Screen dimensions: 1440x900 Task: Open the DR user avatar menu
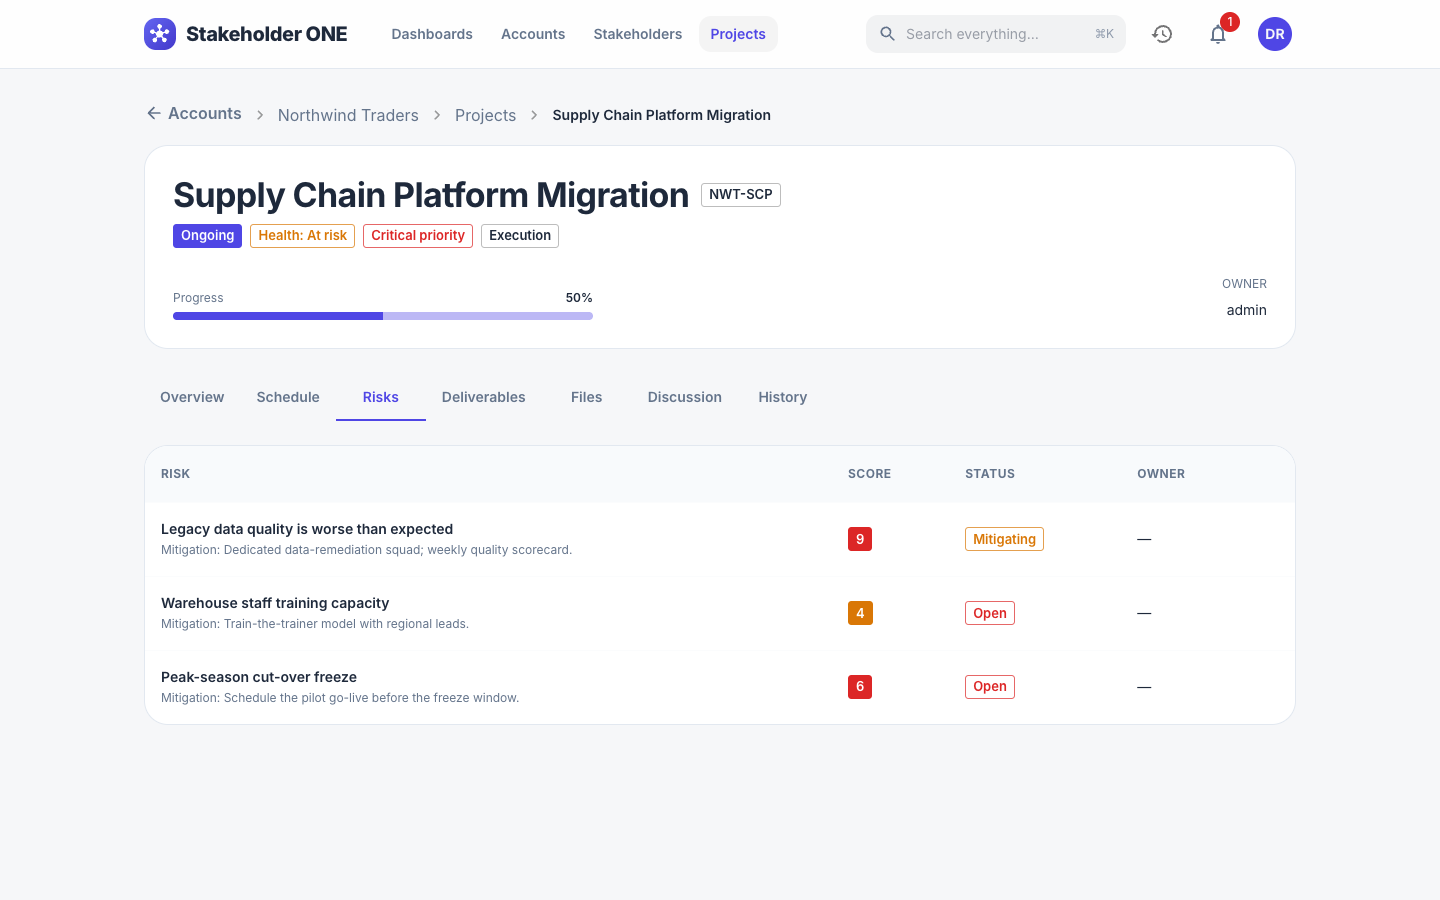1275,34
